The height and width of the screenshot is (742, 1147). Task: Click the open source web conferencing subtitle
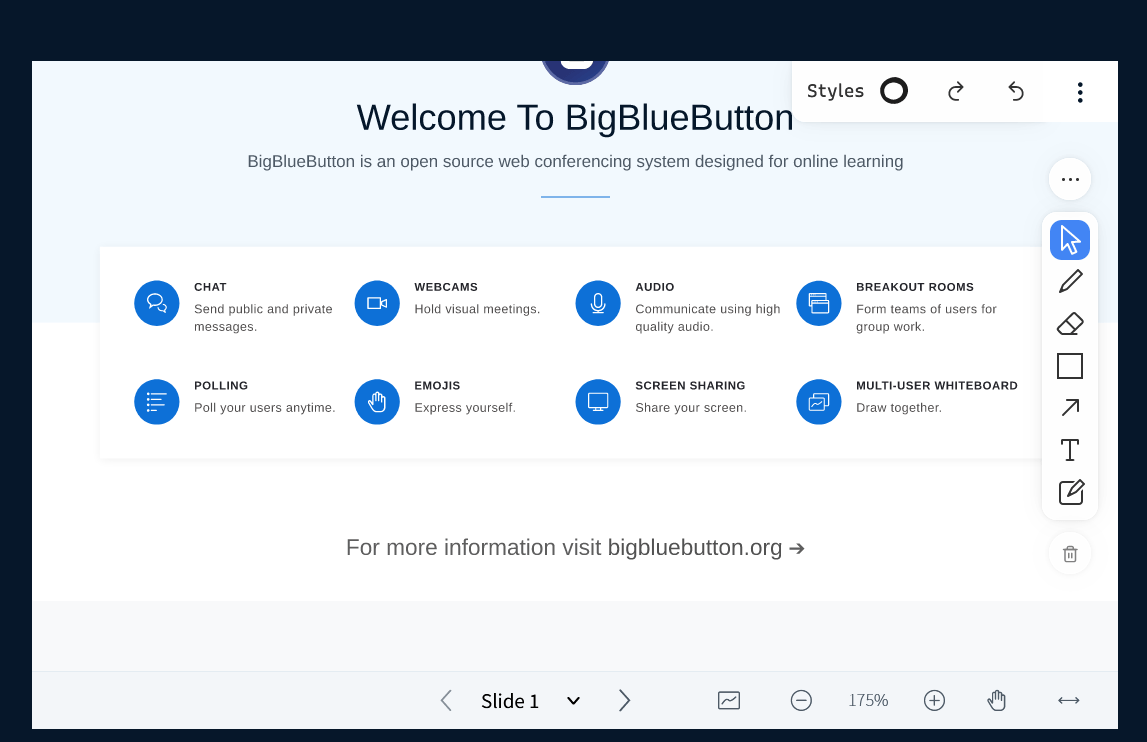(575, 161)
